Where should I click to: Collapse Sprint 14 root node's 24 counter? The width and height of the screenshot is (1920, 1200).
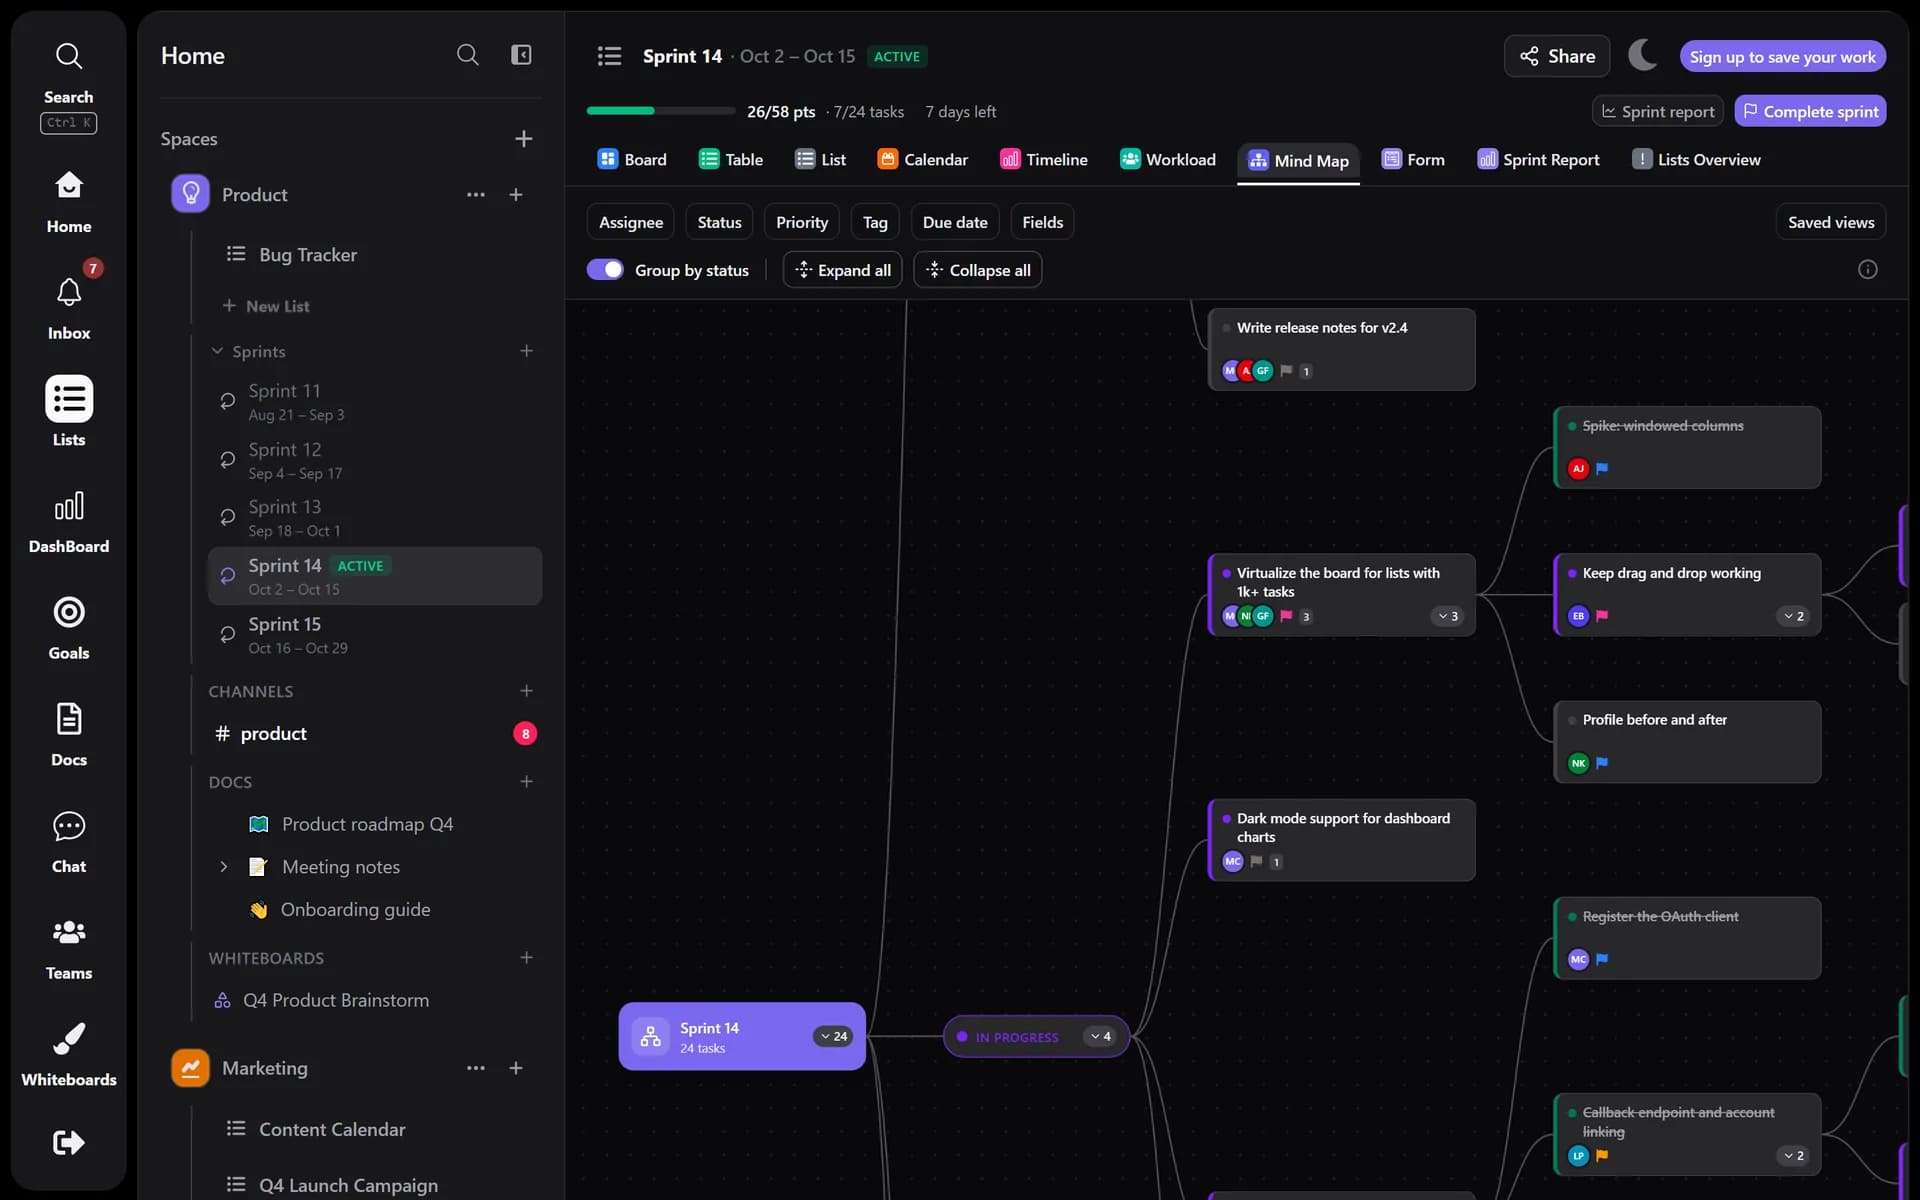coord(833,1036)
